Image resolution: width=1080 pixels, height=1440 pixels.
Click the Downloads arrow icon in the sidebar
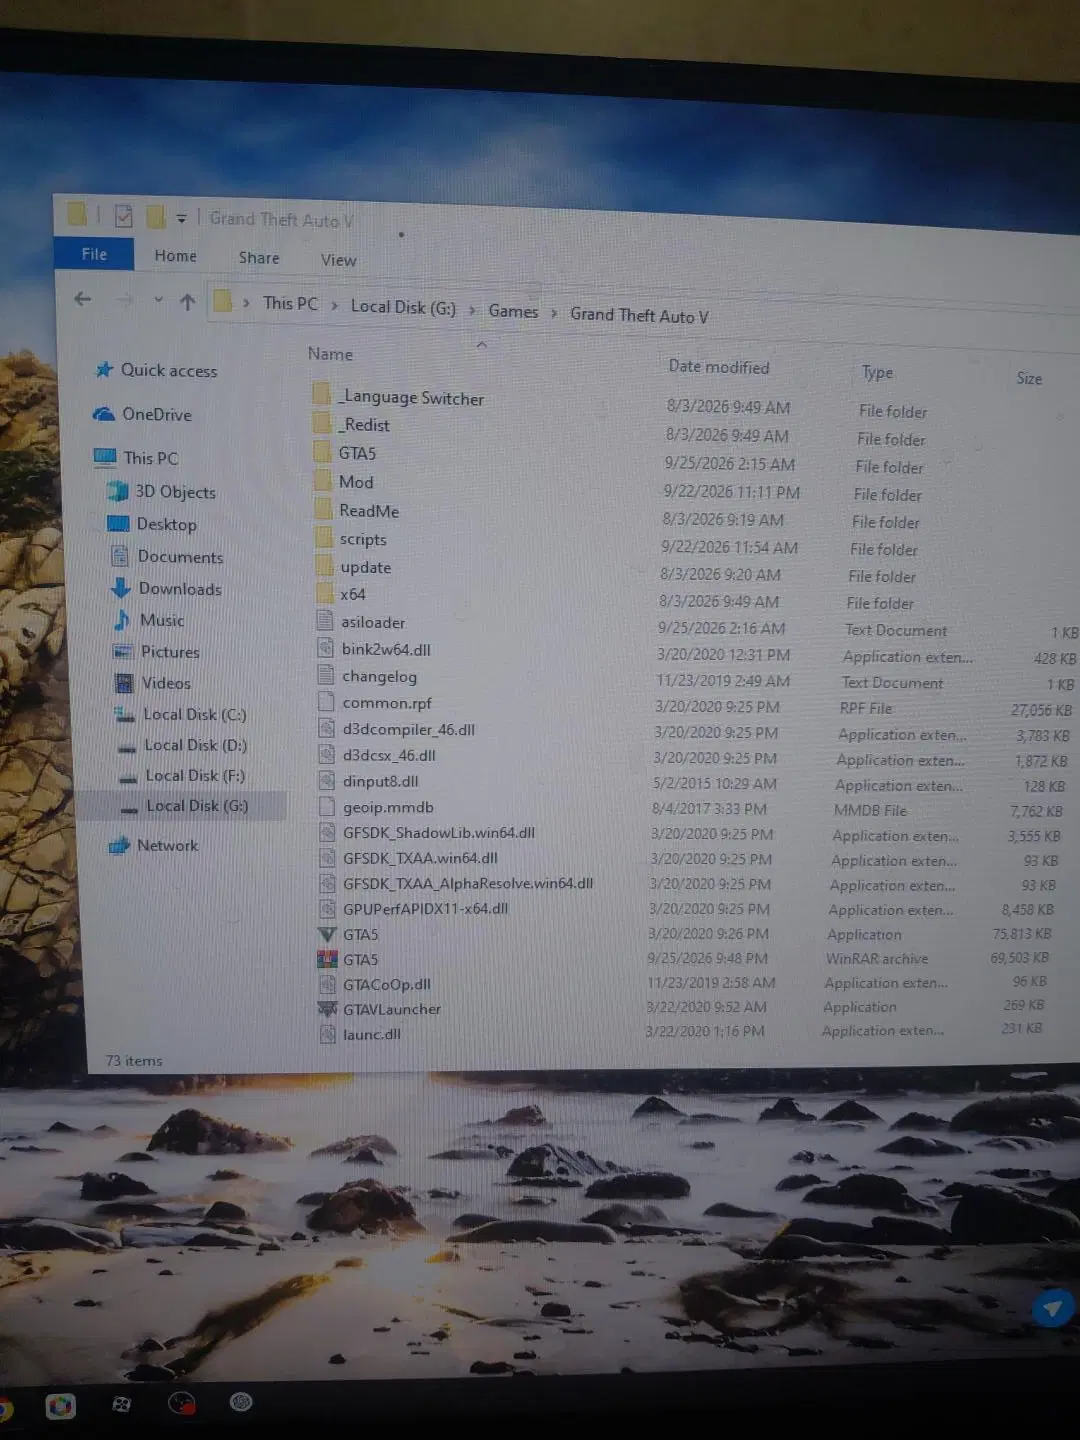[121, 588]
